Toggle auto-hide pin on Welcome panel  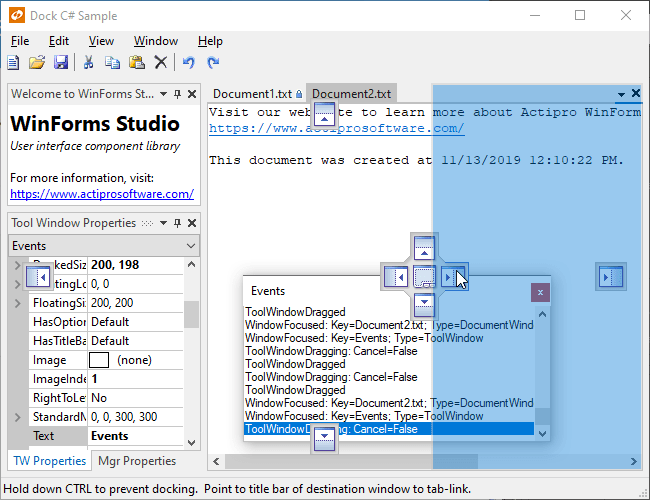[x=177, y=94]
